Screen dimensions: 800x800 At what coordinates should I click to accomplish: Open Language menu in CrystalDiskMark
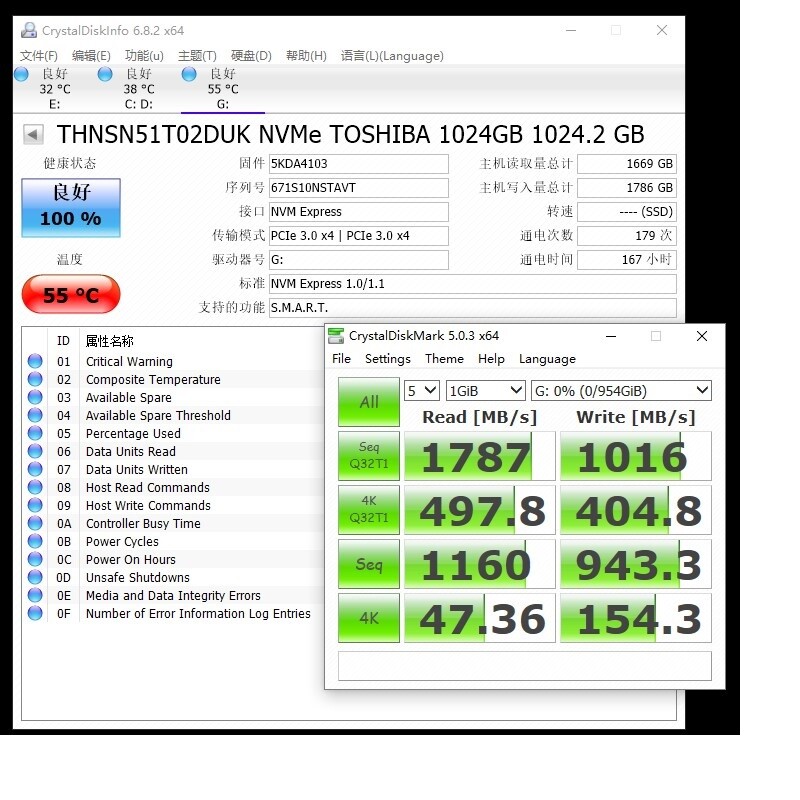(x=547, y=359)
